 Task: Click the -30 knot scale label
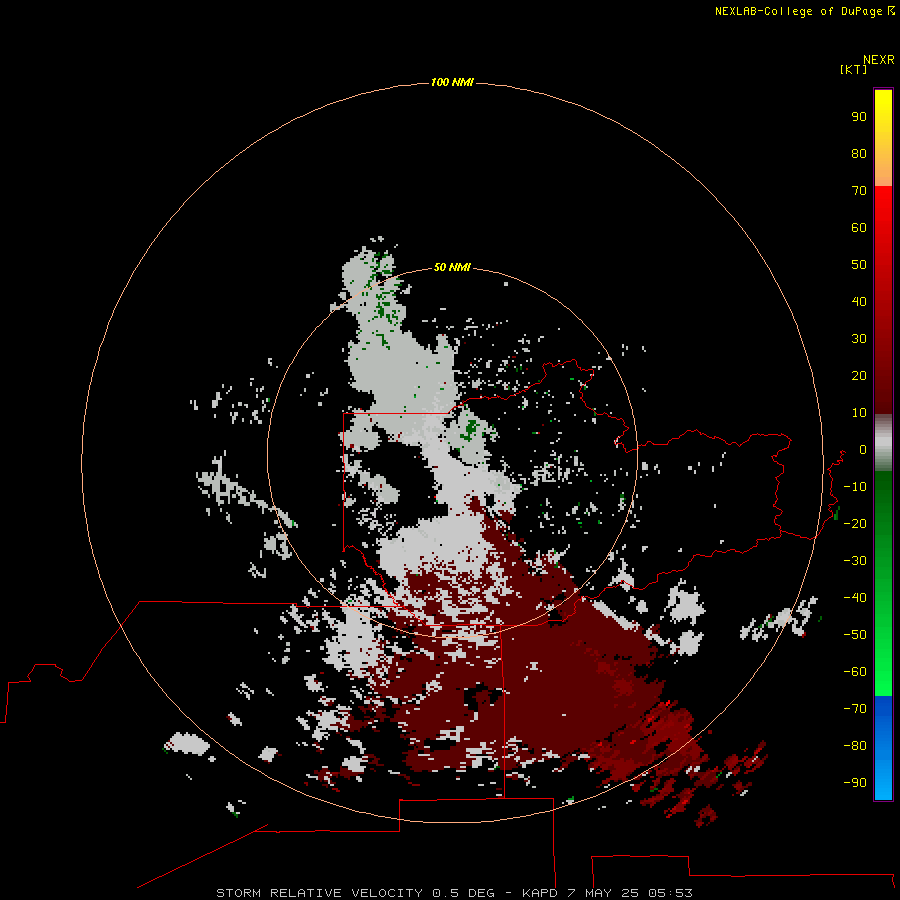(x=855, y=561)
